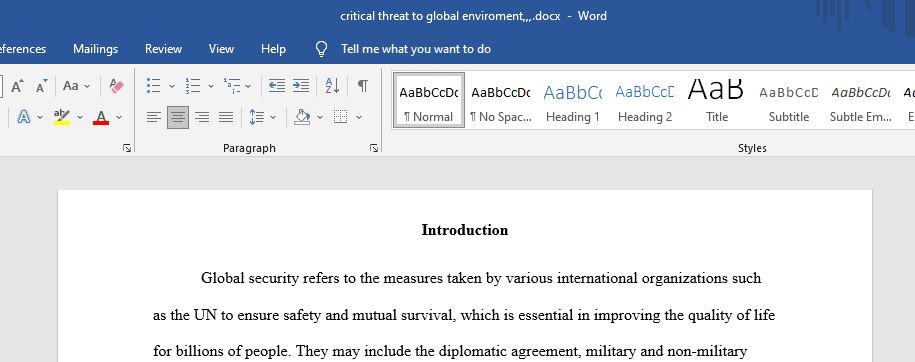The width and height of the screenshot is (915, 362).
Task: Open Font dialog launcher
Action: [x=127, y=149]
